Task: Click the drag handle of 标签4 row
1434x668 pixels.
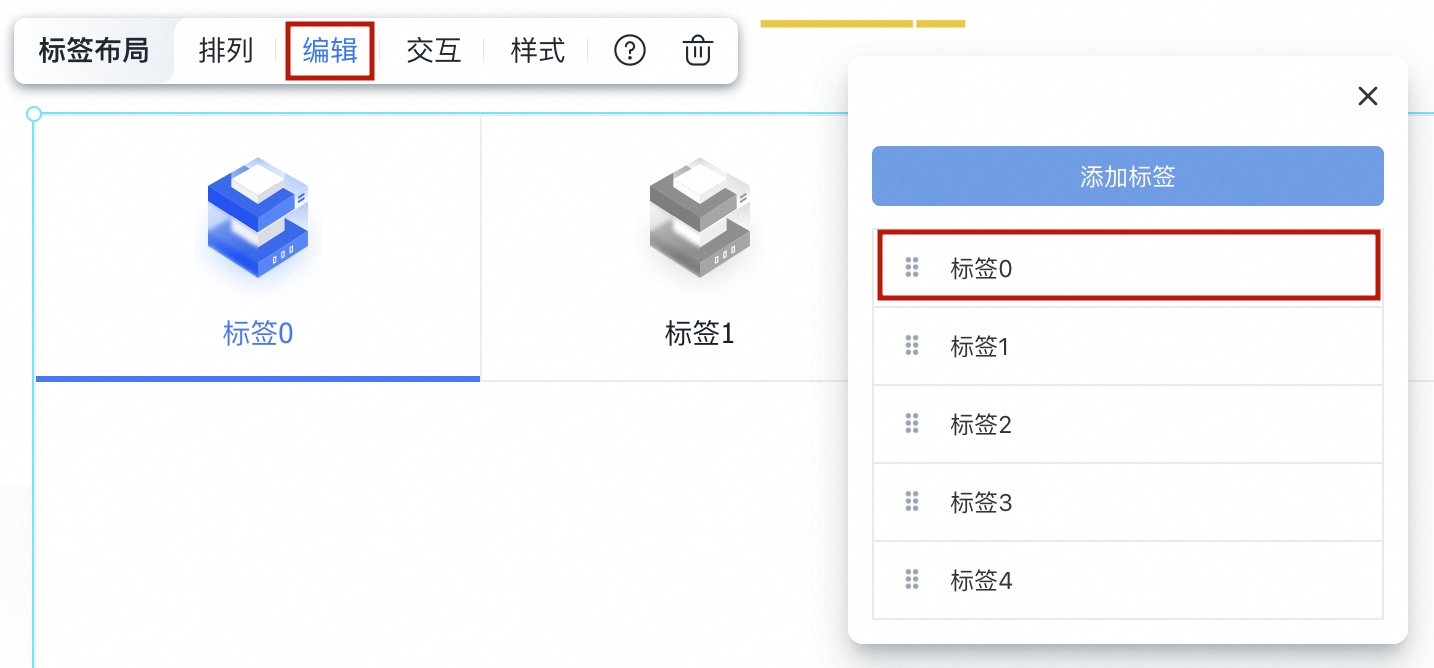Action: [x=912, y=579]
